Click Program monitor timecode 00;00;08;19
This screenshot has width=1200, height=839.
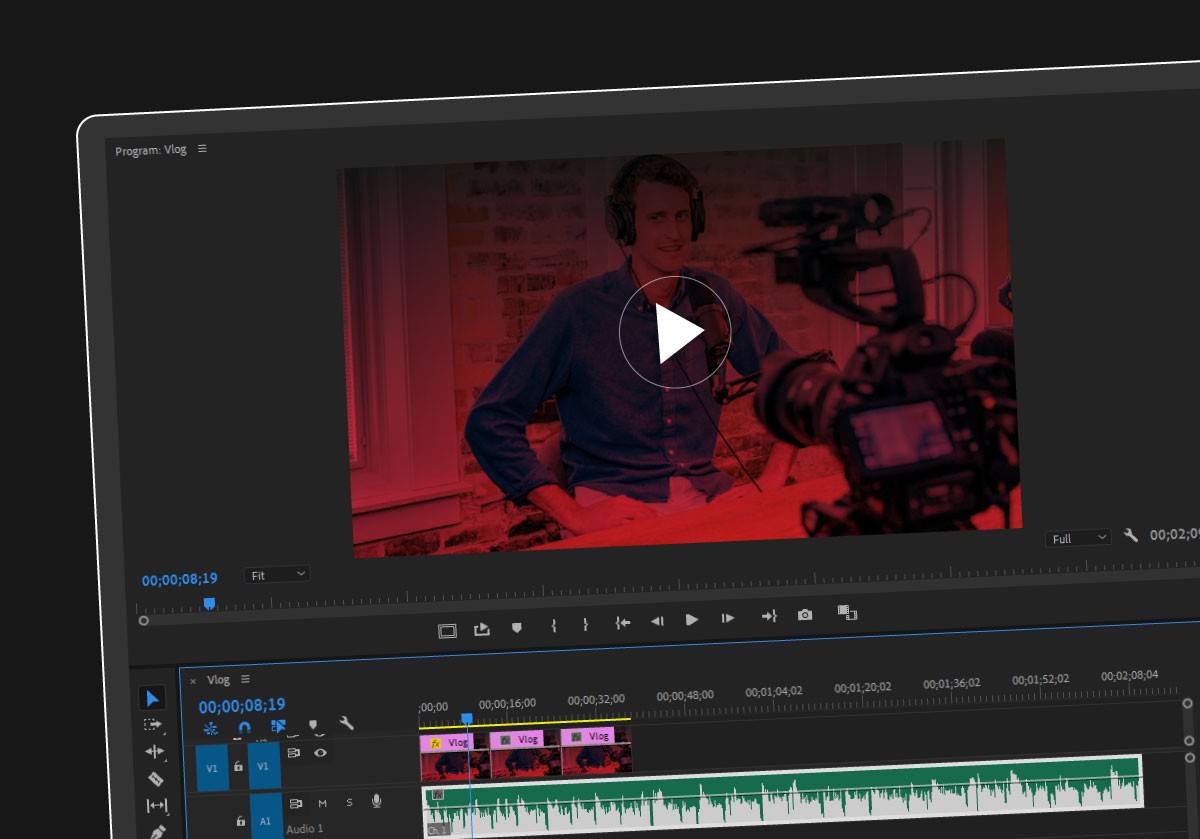(180, 579)
